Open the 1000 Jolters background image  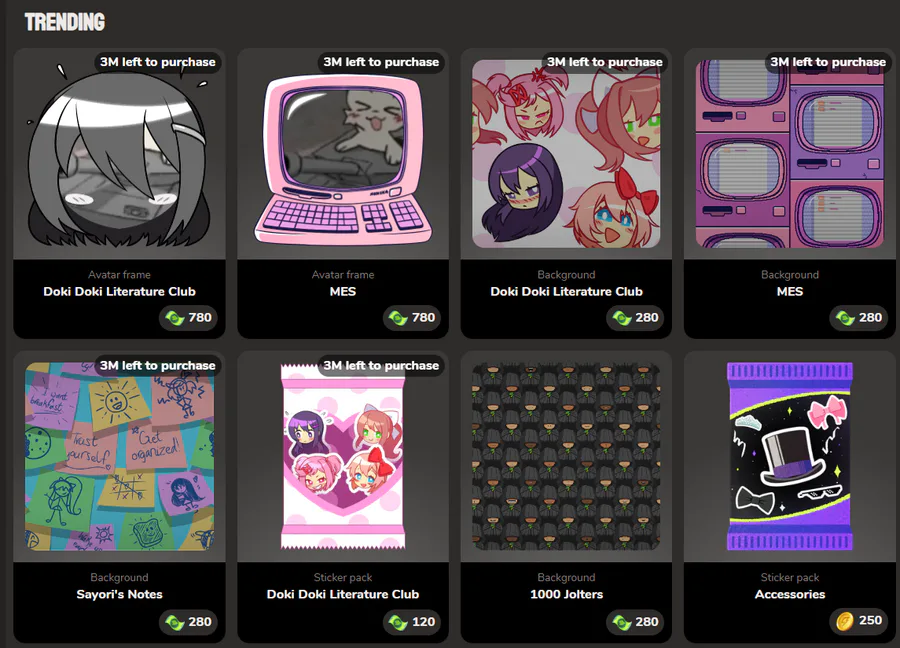tap(566, 456)
